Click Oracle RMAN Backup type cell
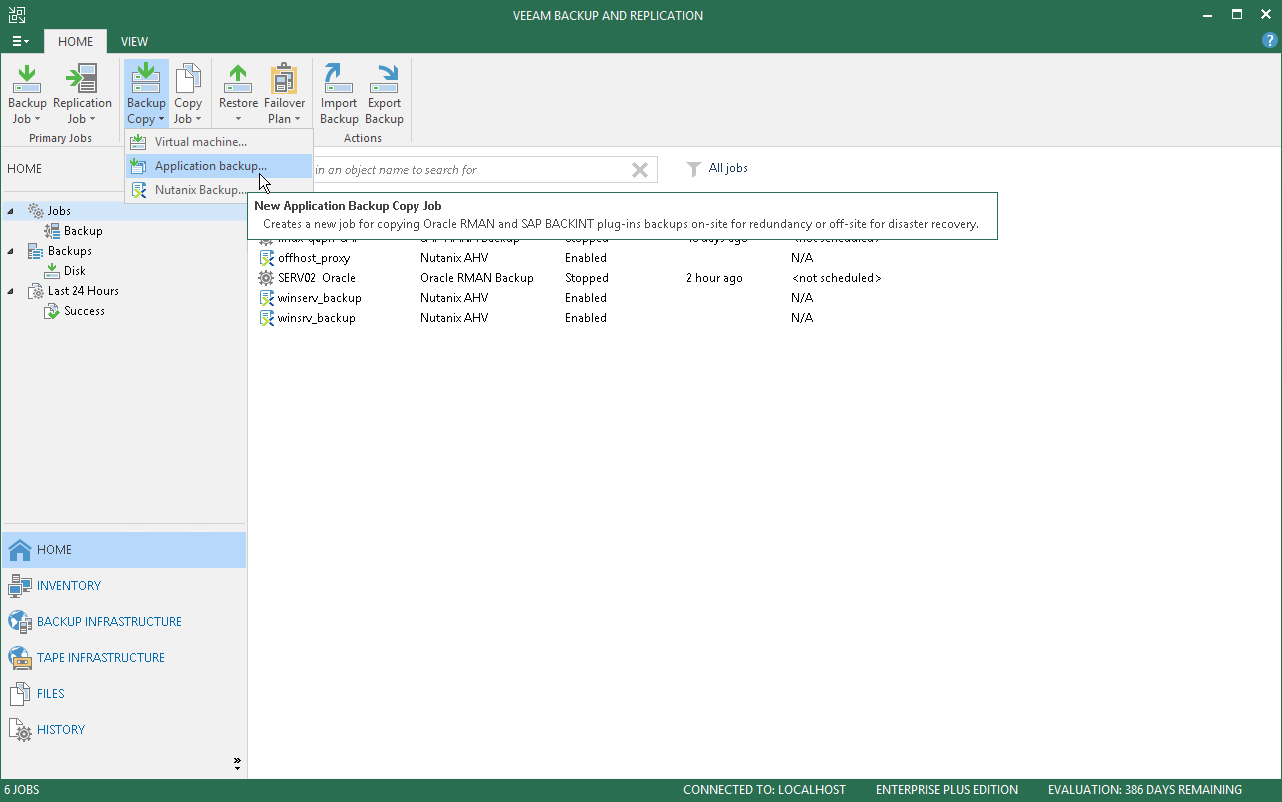Image resolution: width=1282 pixels, height=802 pixels. point(477,278)
